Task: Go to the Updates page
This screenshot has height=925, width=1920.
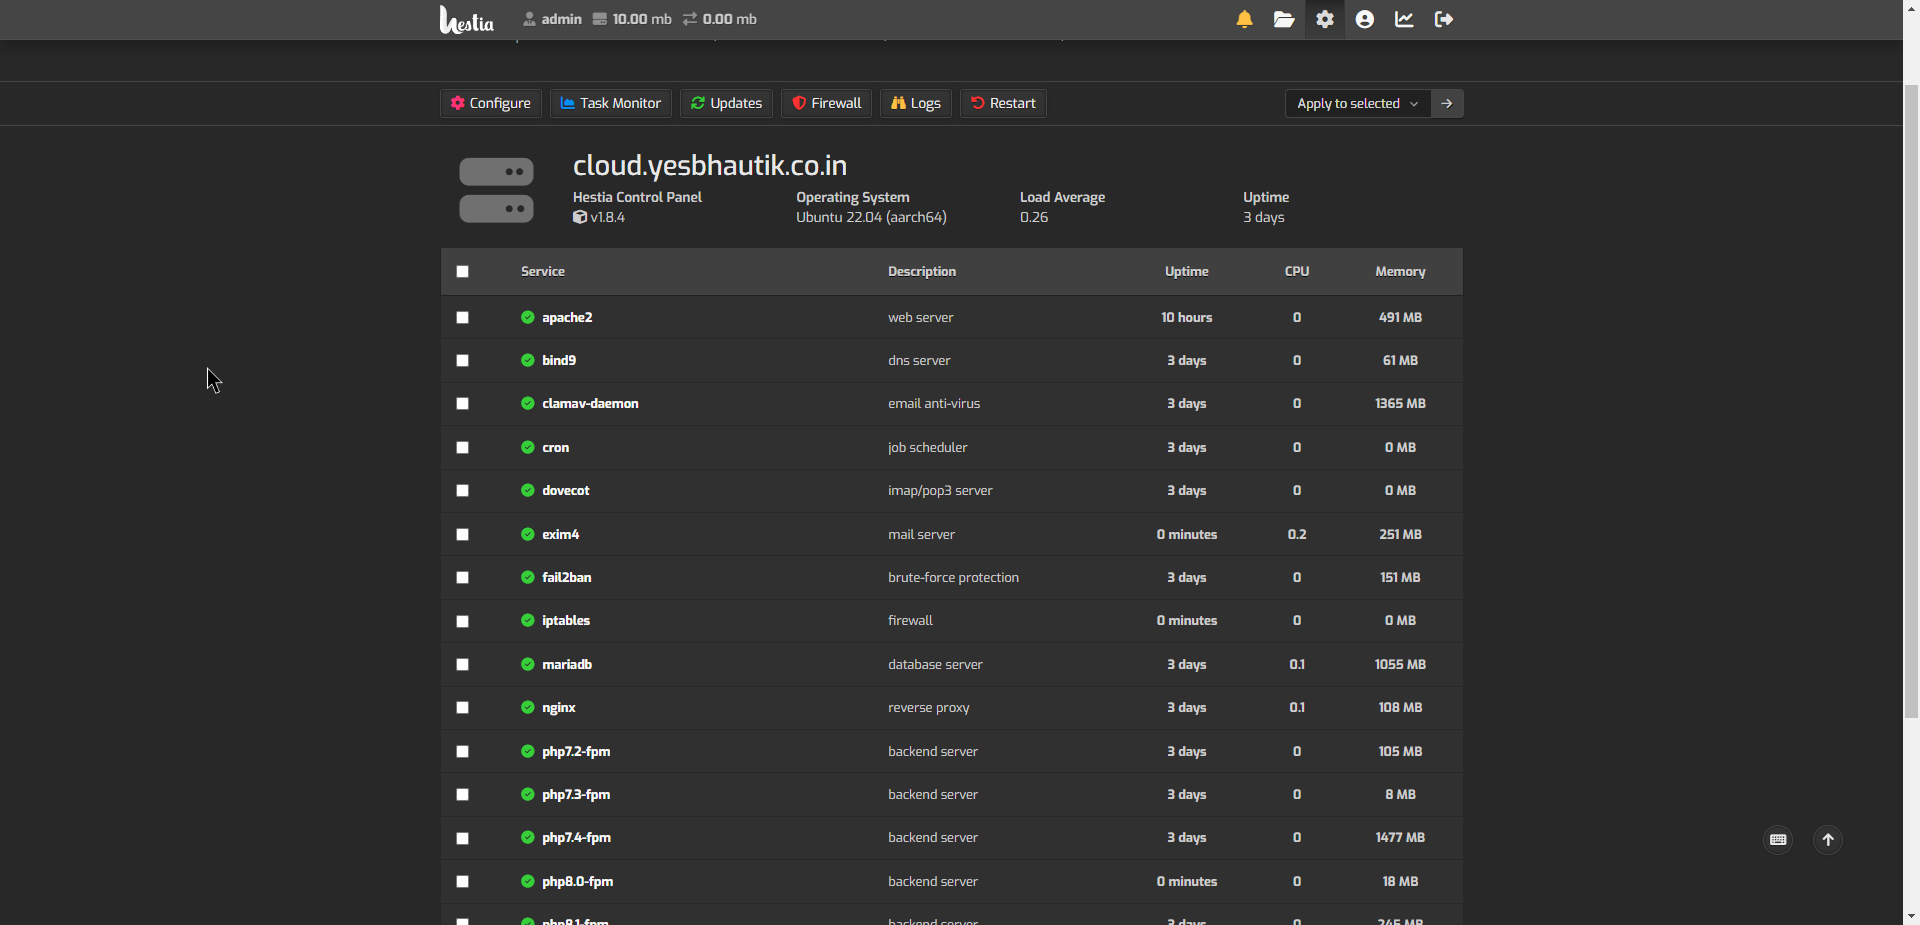Action: click(727, 103)
